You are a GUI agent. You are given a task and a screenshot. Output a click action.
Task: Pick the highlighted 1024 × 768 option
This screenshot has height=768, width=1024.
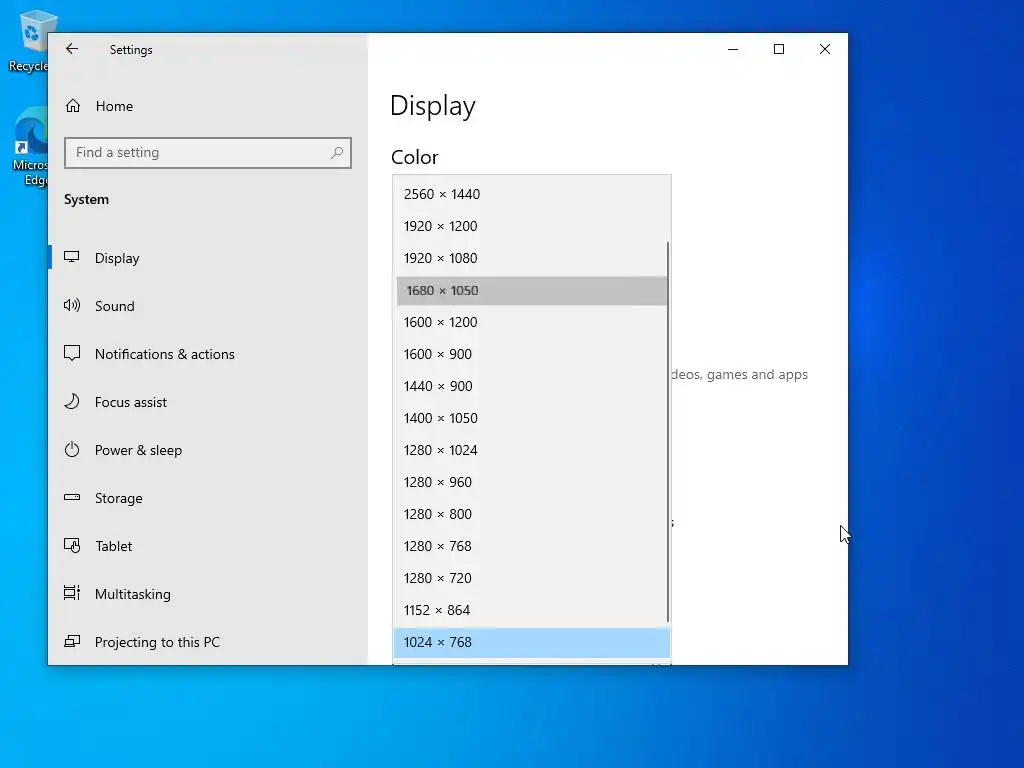pos(532,643)
